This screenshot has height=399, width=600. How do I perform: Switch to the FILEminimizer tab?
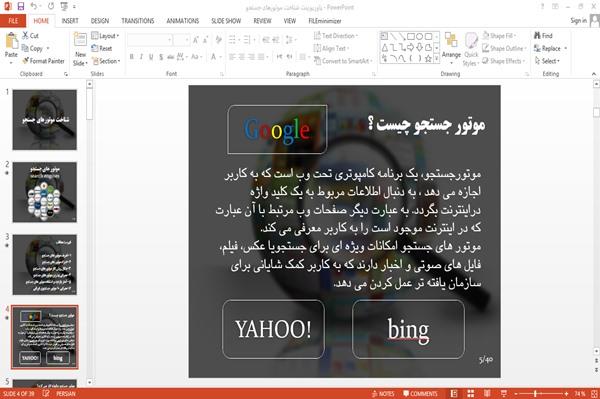click(325, 21)
